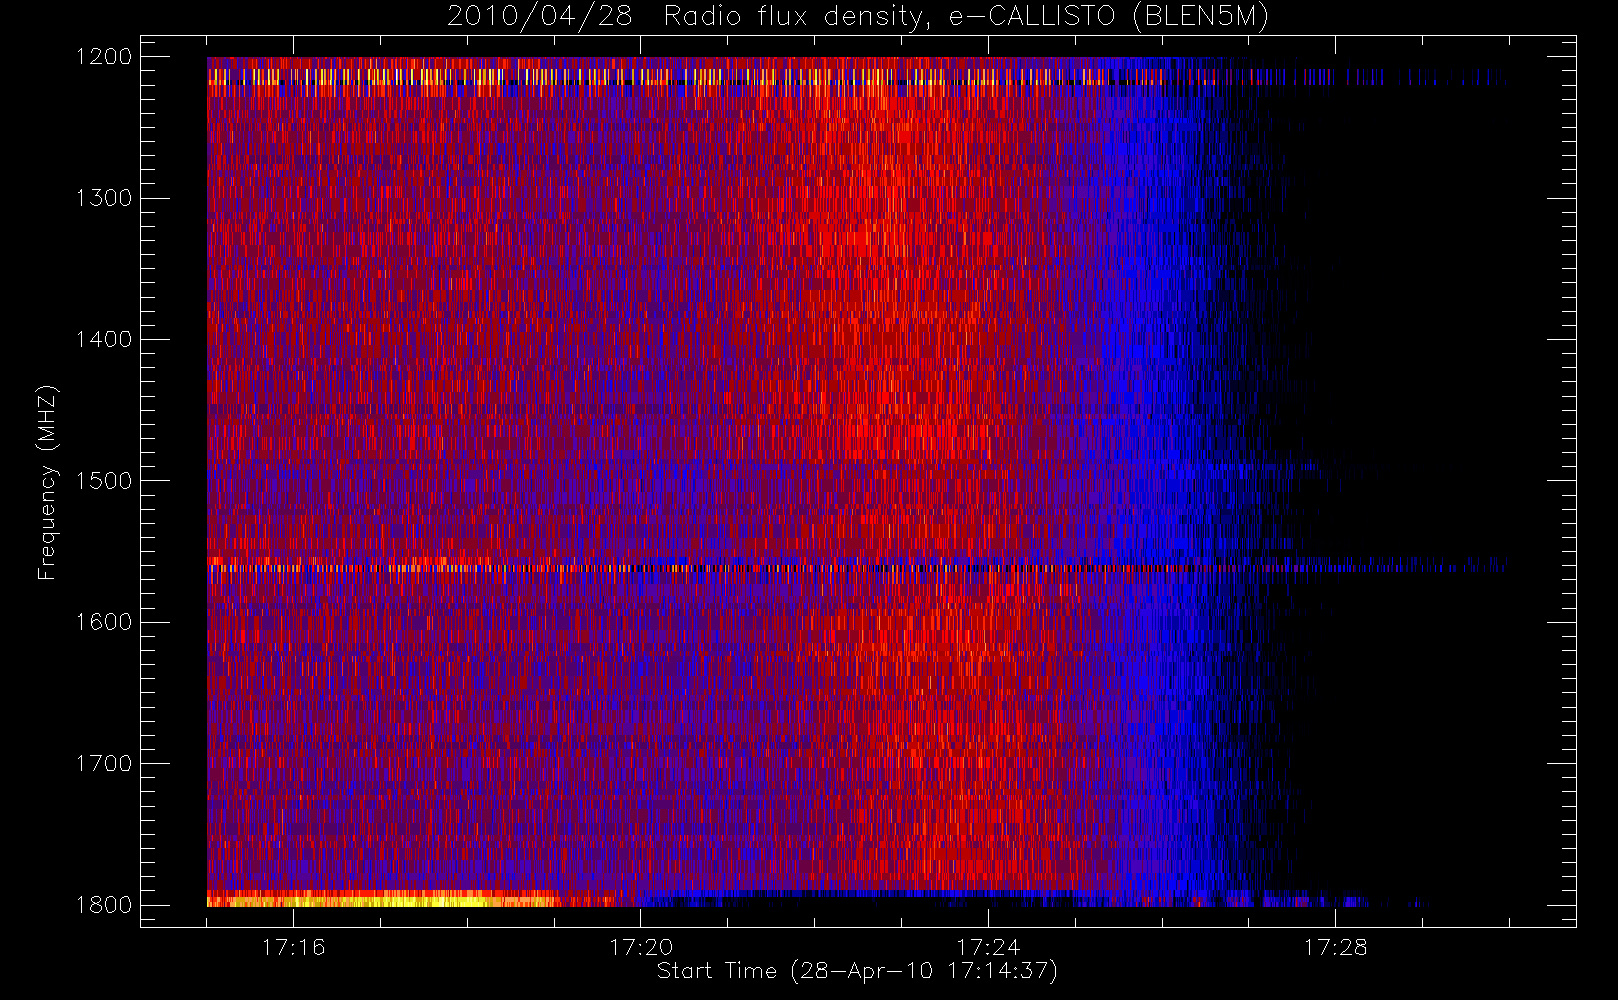Select the '1200' frequency axis label

click(104, 57)
